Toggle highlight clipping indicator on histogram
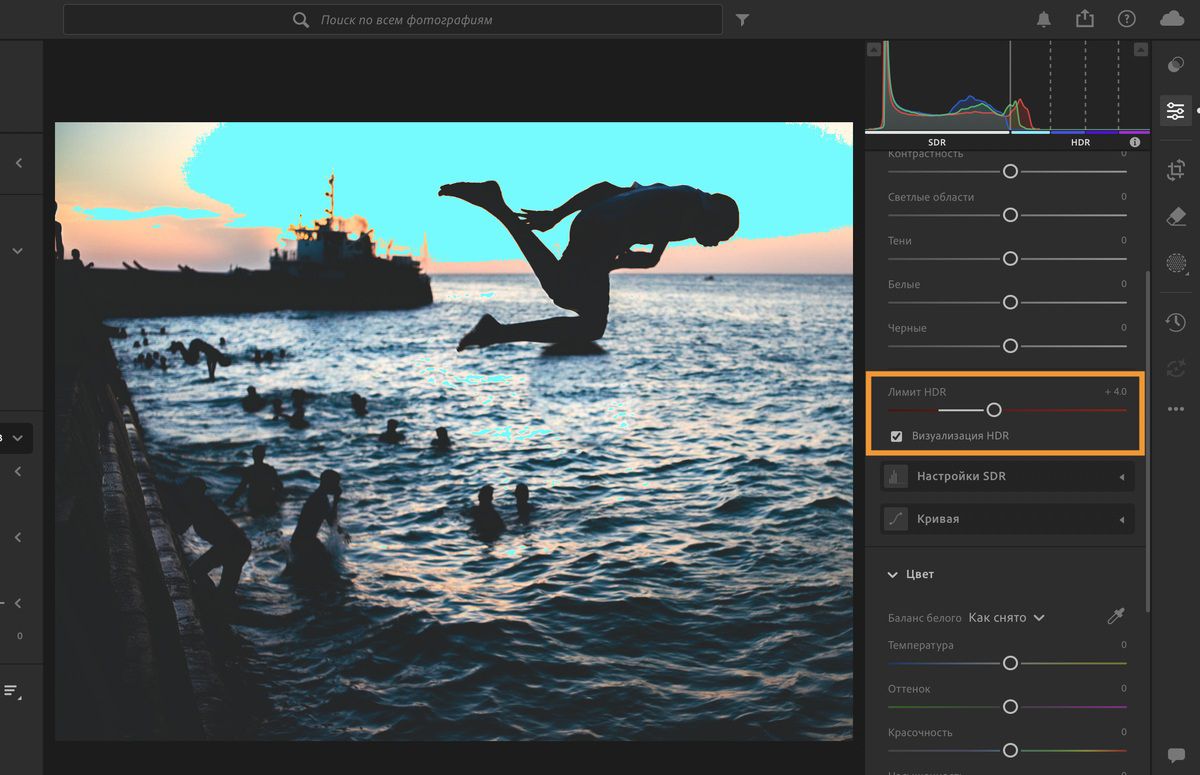This screenshot has width=1200, height=775. pos(1140,49)
